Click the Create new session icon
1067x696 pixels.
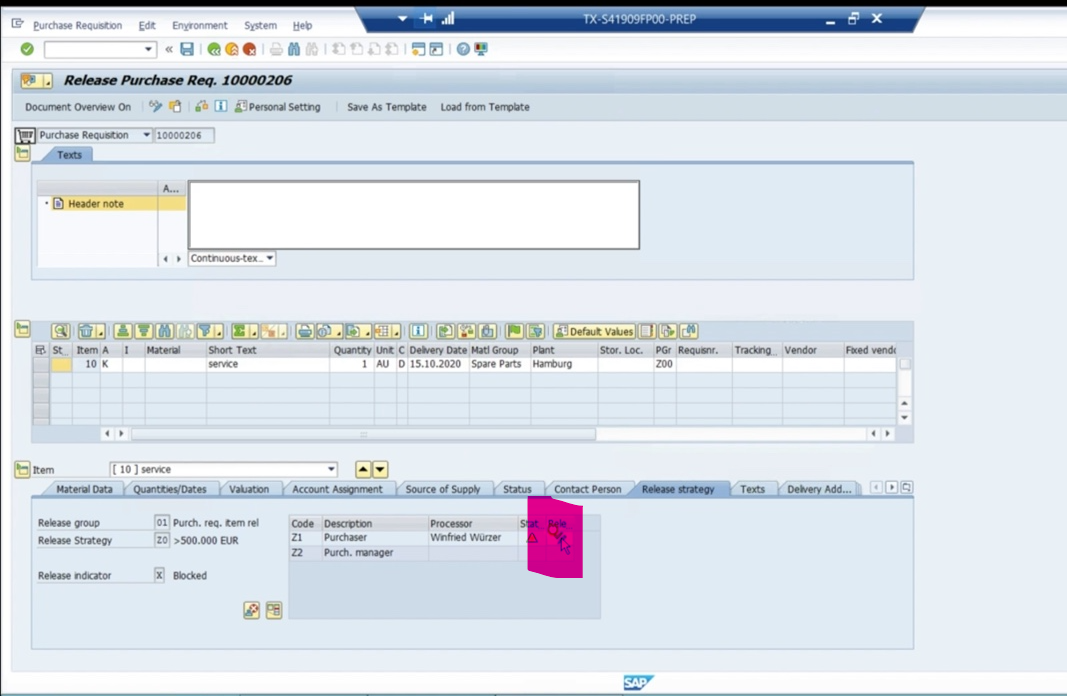pyautogui.click(x=418, y=49)
